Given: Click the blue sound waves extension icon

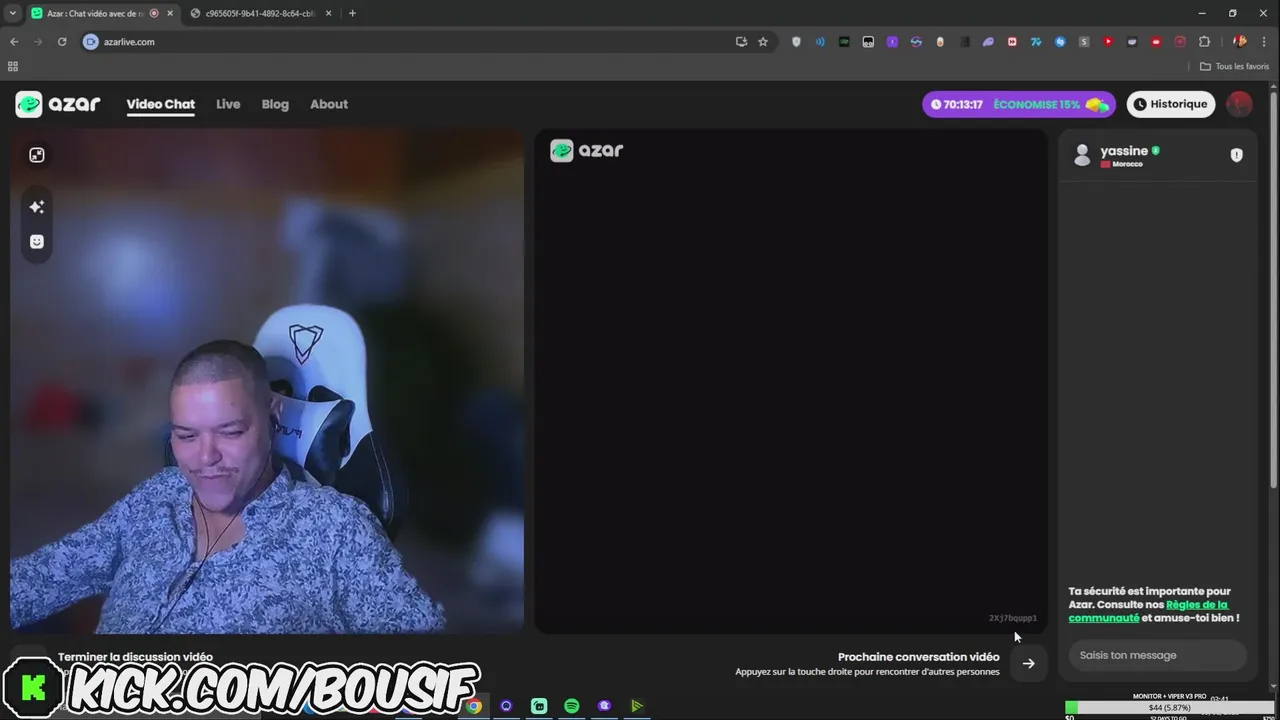Looking at the screenshot, I should tap(820, 42).
